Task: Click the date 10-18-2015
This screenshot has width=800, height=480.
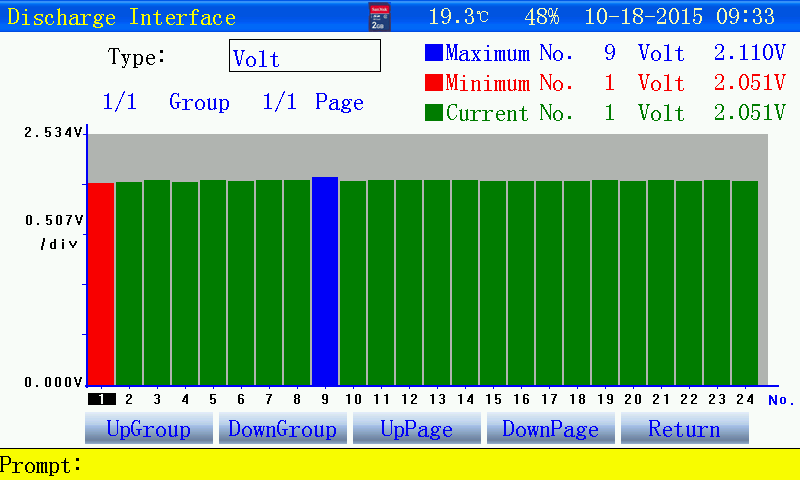Action: (x=643, y=17)
